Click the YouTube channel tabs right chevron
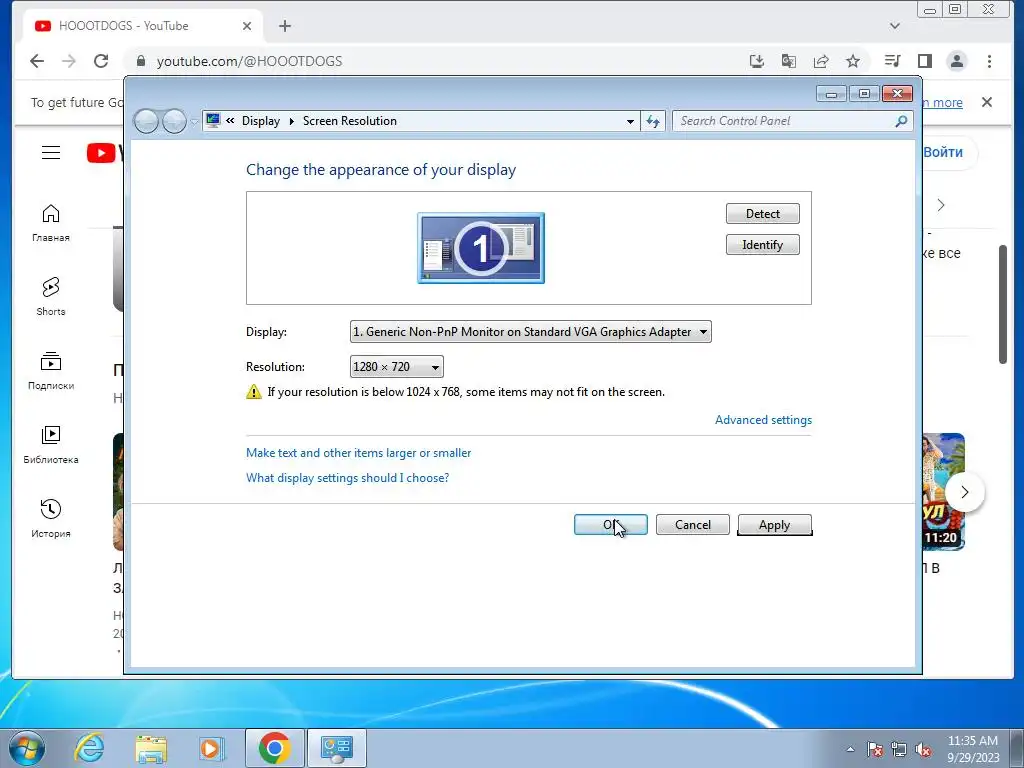Image resolution: width=1024 pixels, height=768 pixels. click(941, 205)
